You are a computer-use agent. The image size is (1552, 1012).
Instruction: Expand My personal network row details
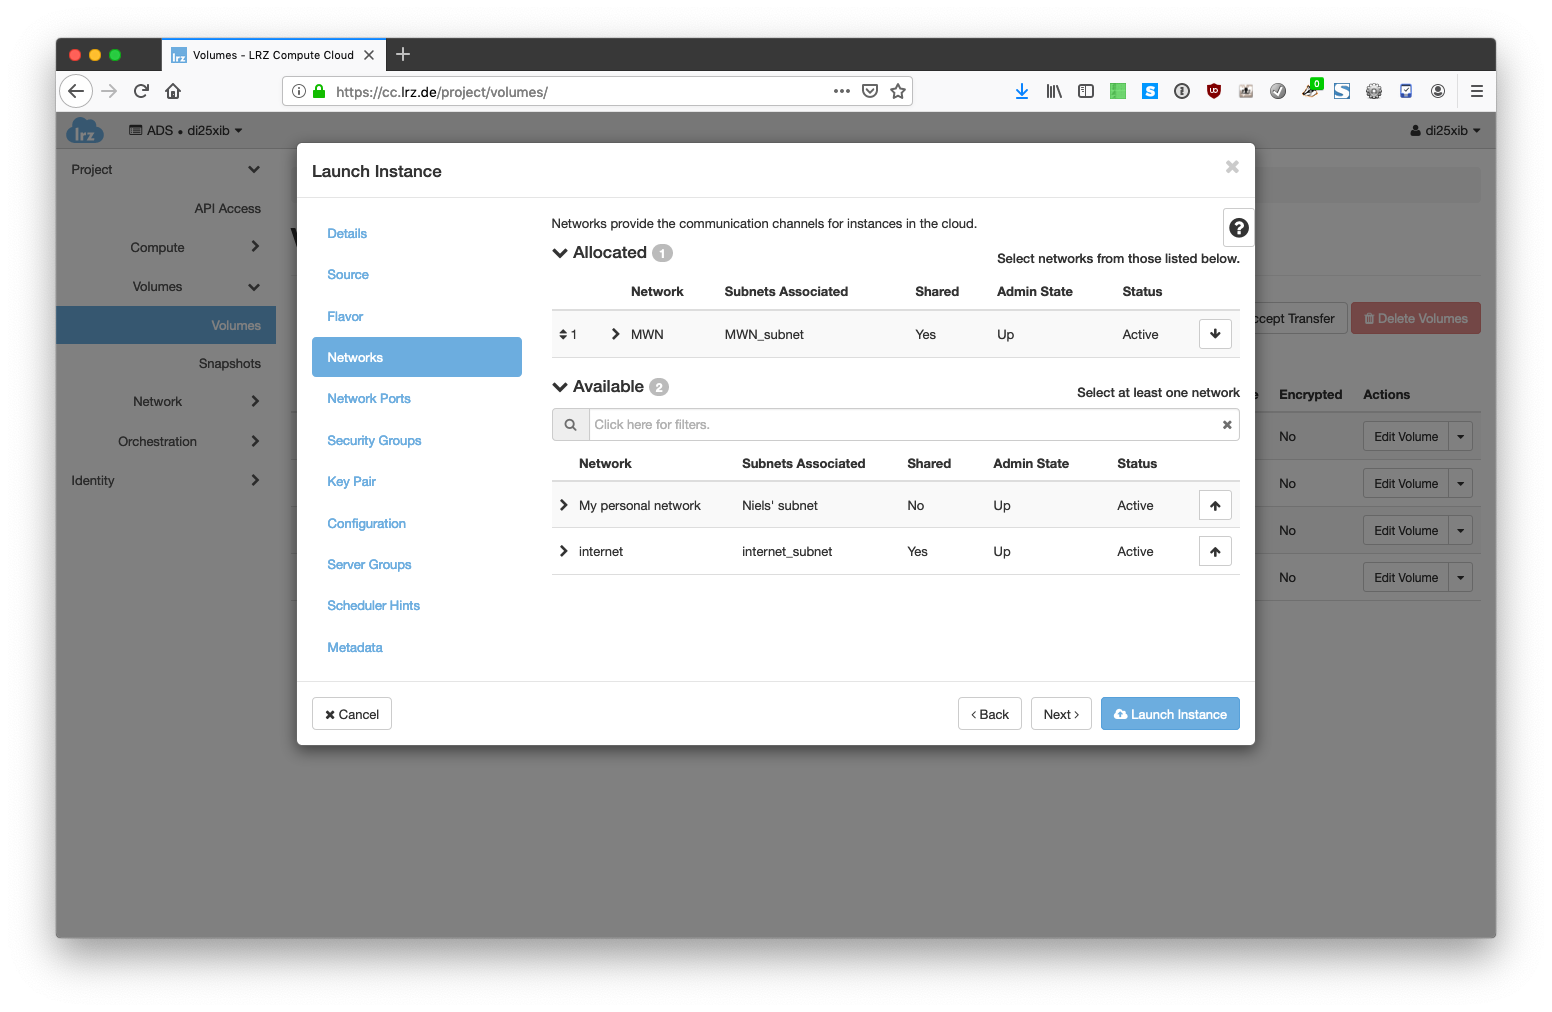point(564,506)
